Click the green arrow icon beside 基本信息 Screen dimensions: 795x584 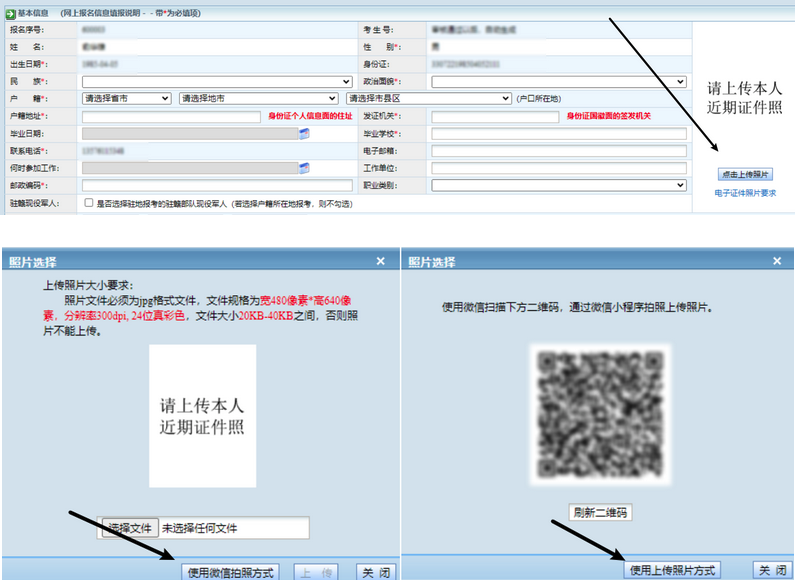9,14
